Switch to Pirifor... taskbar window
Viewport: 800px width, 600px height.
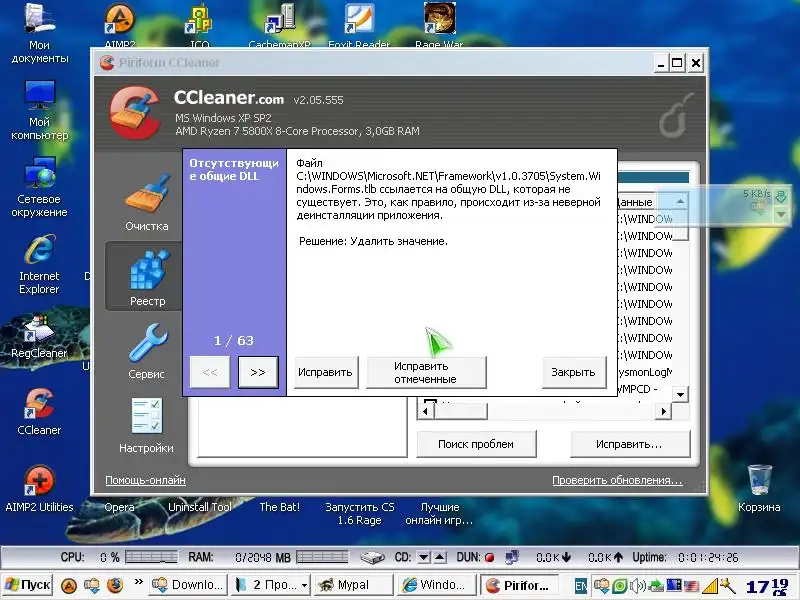pos(520,585)
